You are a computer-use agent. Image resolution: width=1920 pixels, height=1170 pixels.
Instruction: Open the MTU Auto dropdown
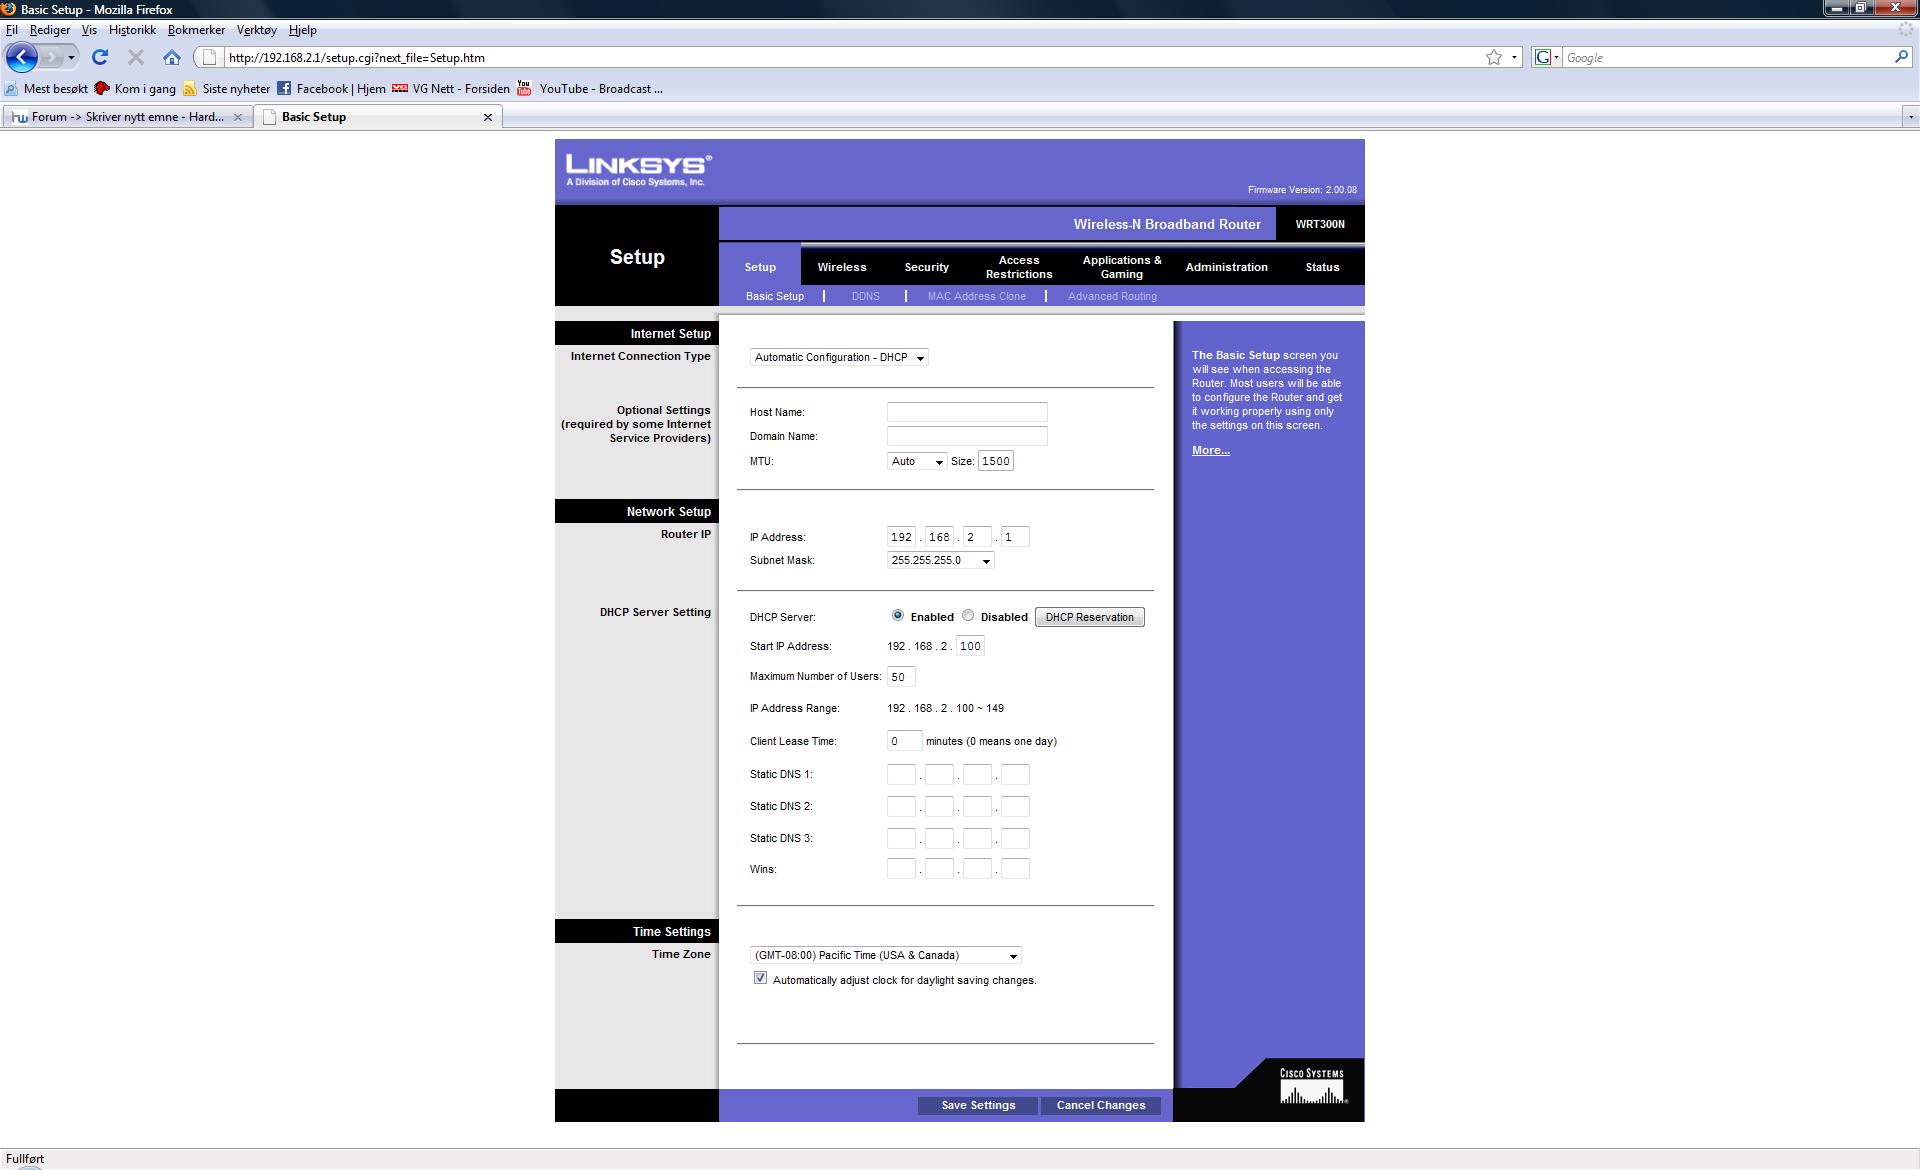pos(917,461)
